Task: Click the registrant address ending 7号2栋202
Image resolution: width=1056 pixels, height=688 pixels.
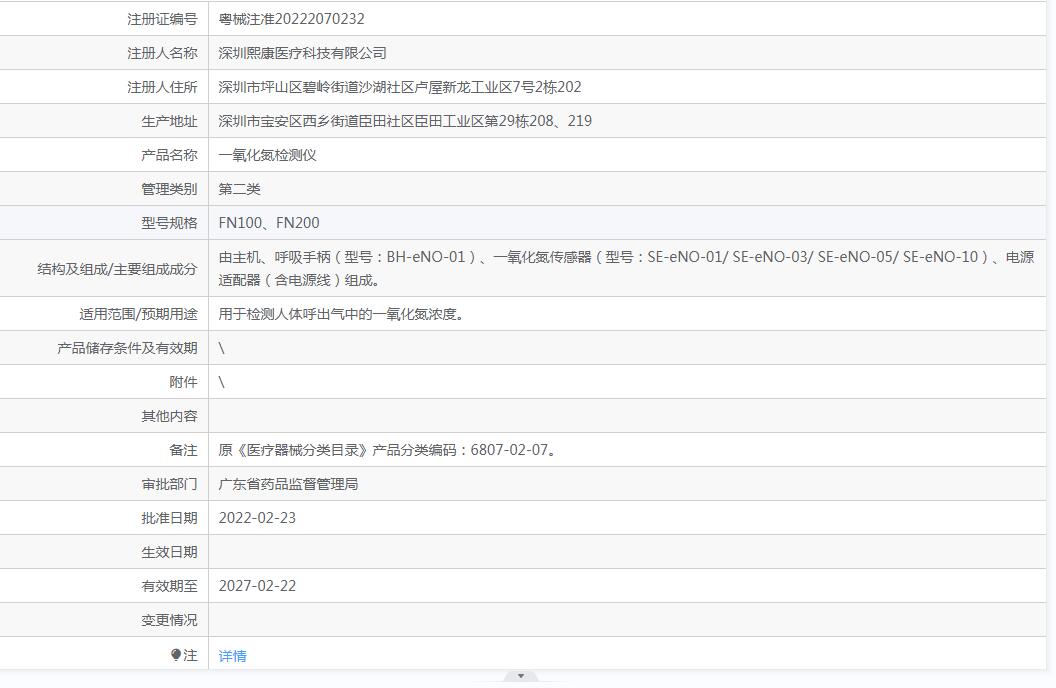Action: 400,88
